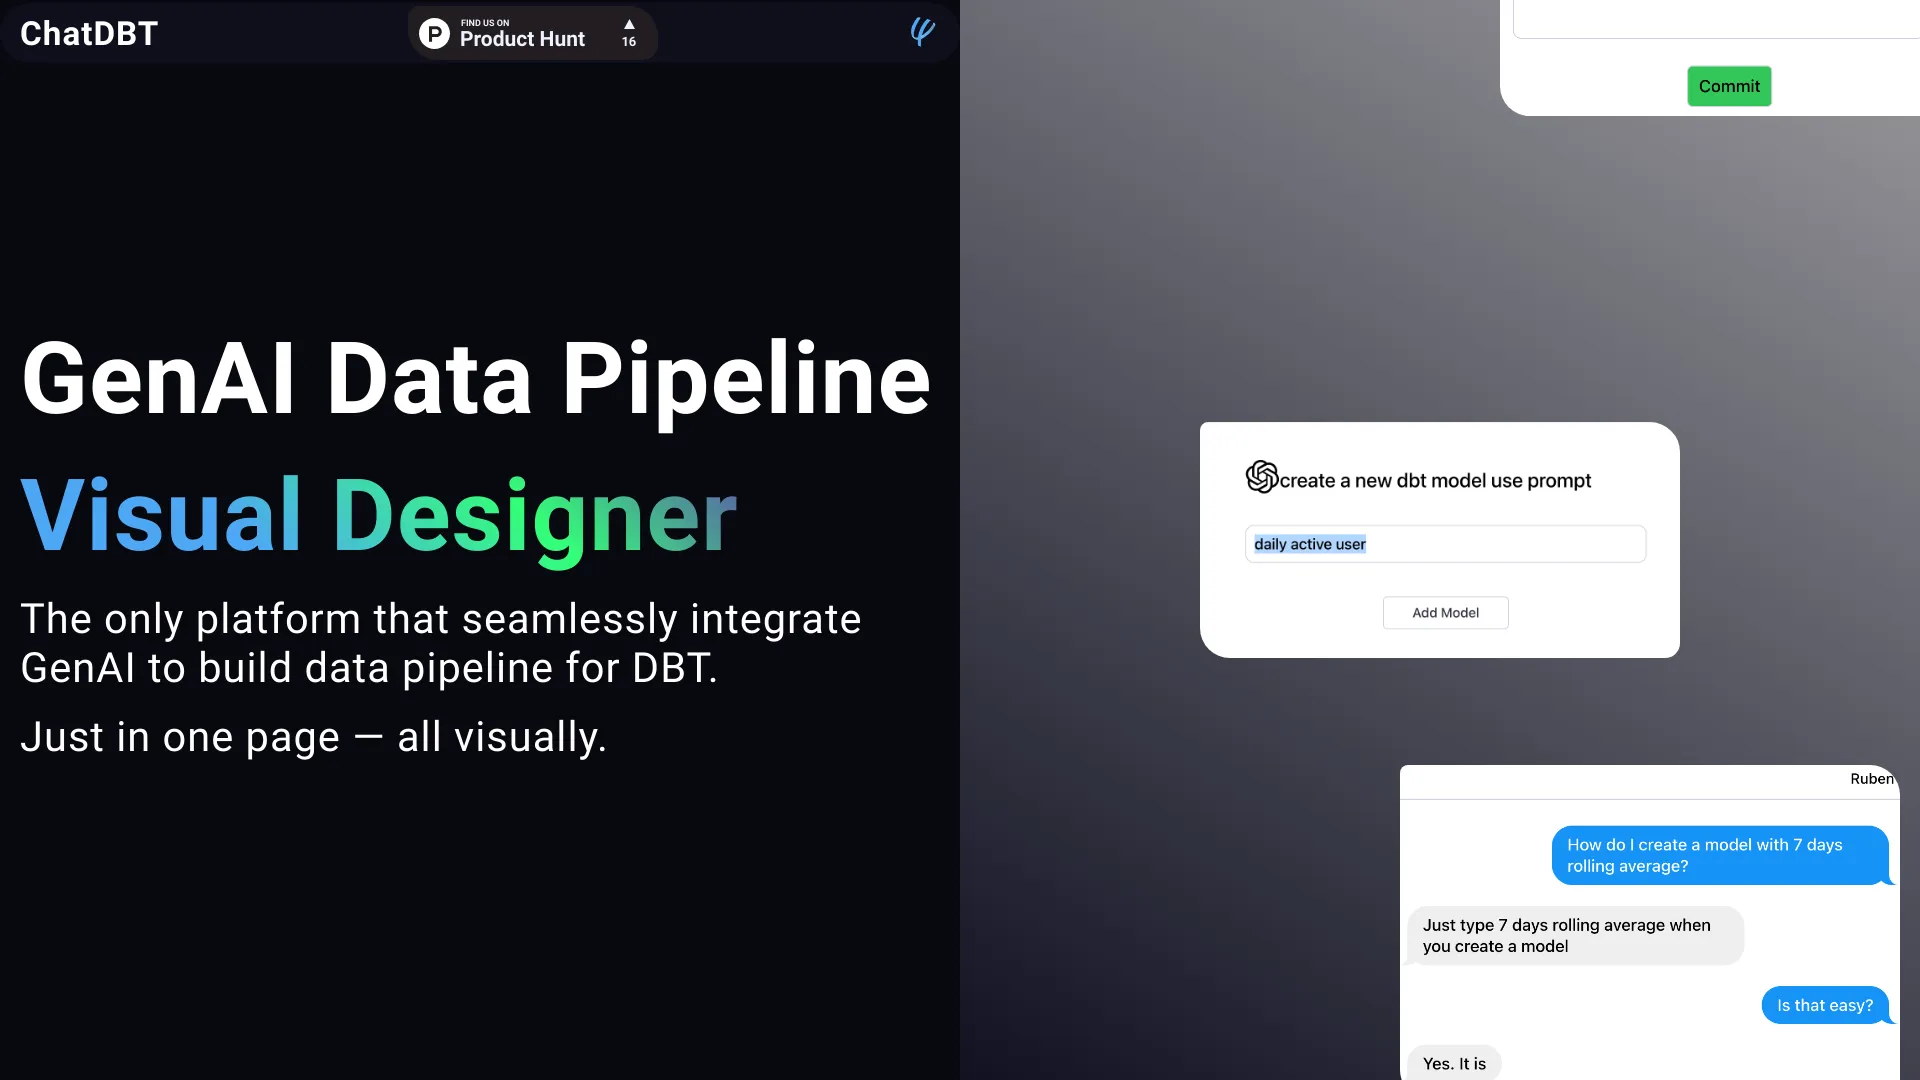The image size is (1920, 1080).
Task: Click the Product Hunt 'P' badge icon
Action: [434, 32]
